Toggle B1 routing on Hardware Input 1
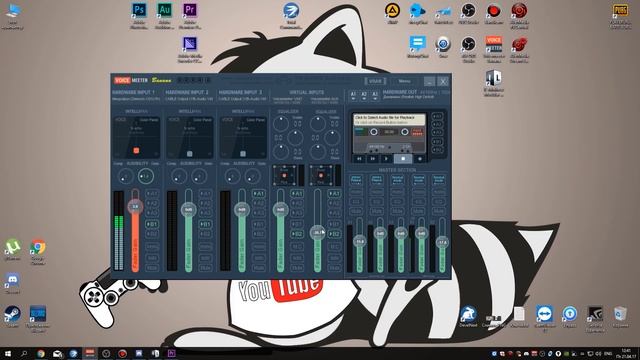 point(152,224)
